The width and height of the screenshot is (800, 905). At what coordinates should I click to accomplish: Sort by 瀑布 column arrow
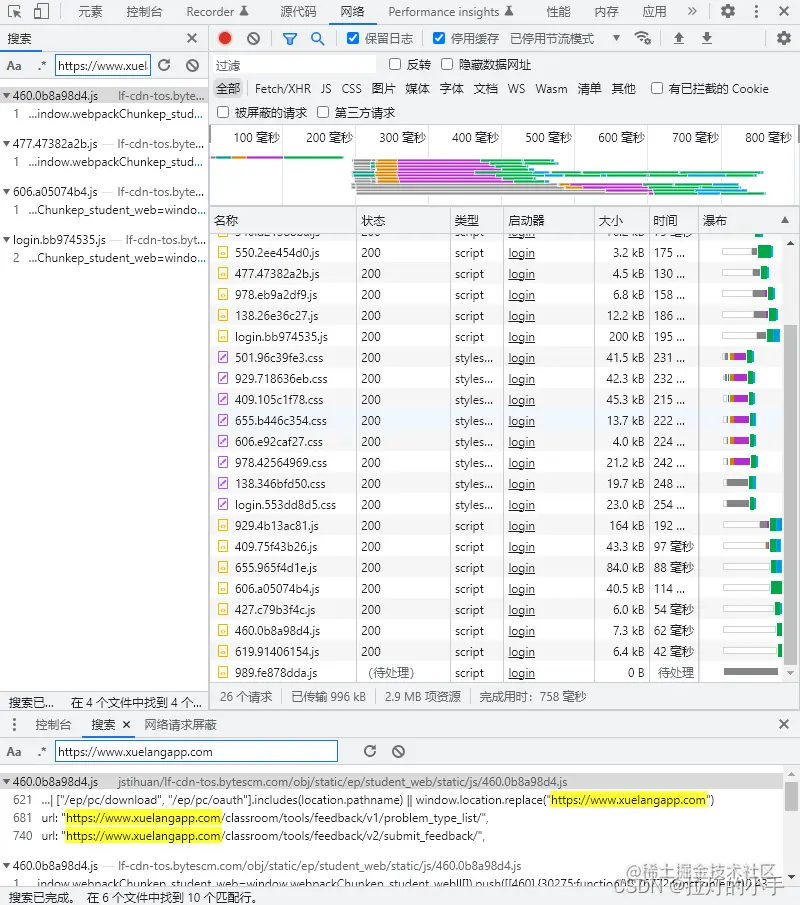(785, 220)
